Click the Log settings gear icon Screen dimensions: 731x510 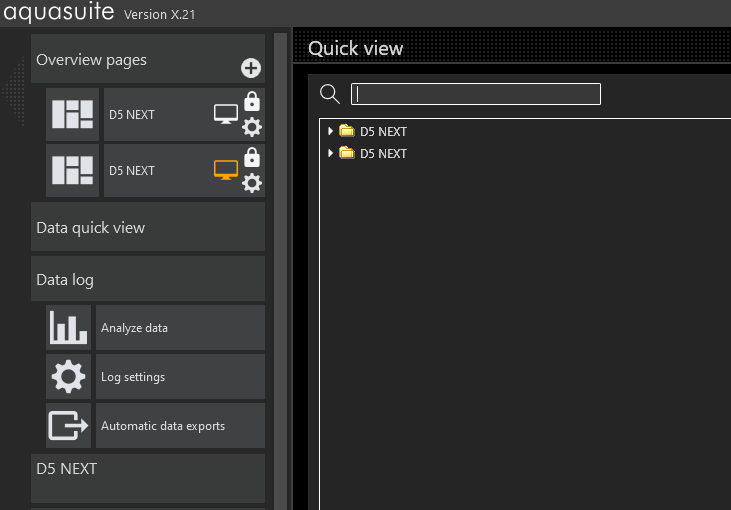coord(68,377)
